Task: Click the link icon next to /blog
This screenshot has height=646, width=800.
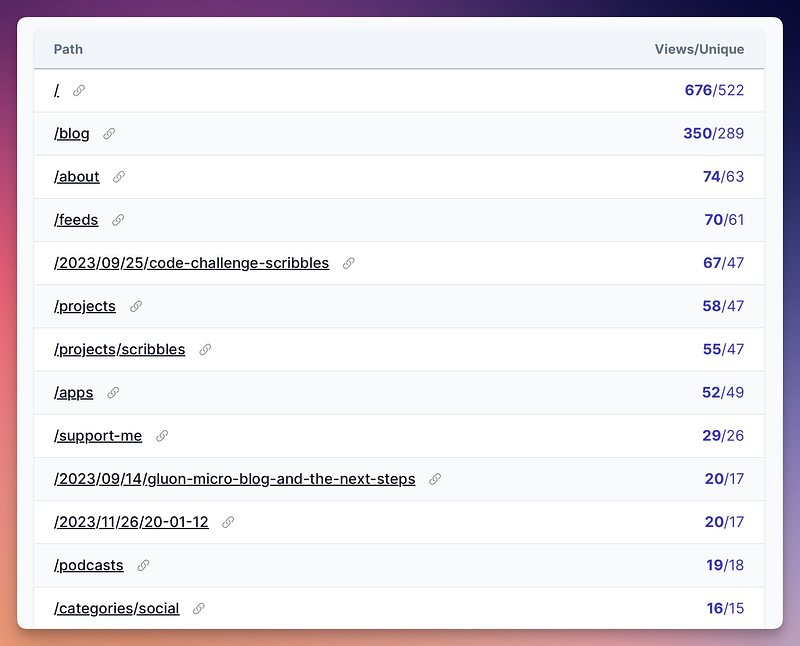Action: coord(109,134)
